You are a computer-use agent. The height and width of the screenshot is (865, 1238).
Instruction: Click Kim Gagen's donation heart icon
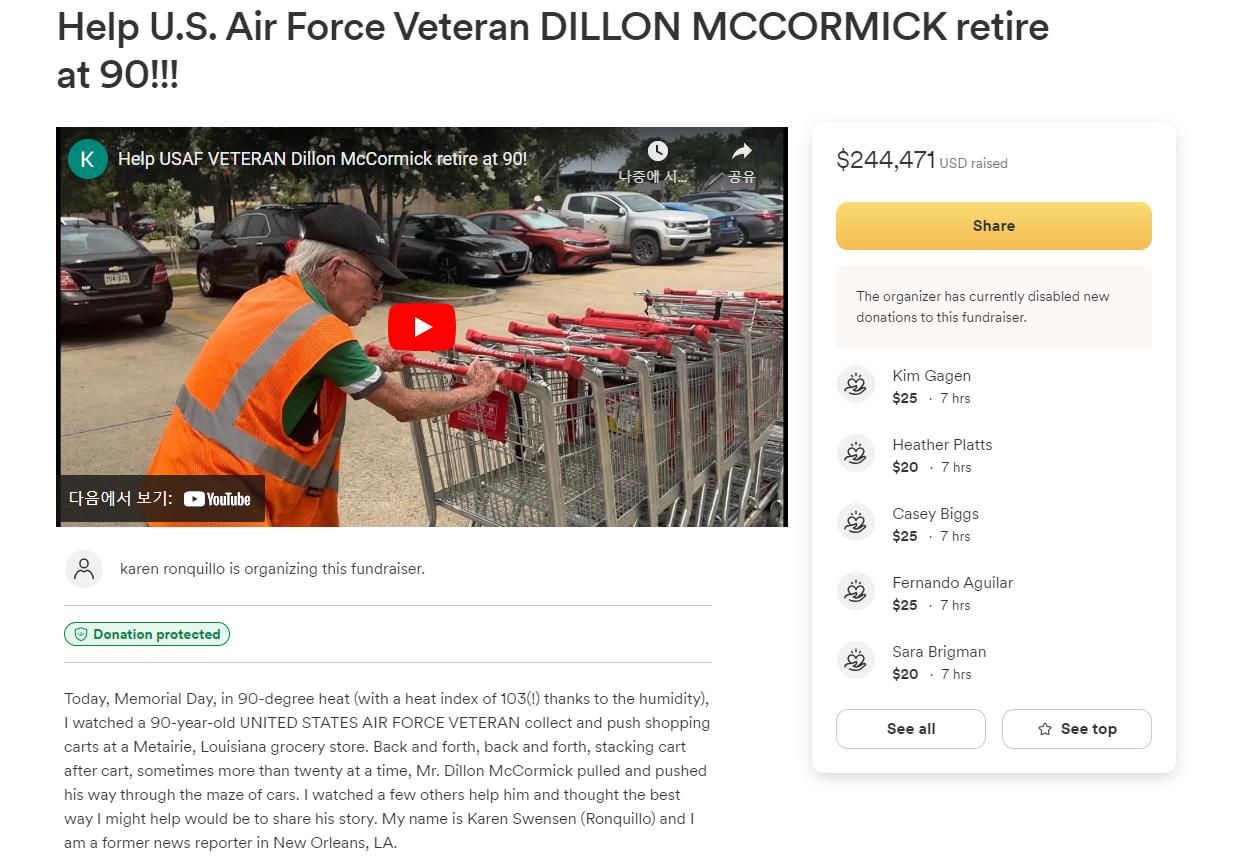pos(855,385)
